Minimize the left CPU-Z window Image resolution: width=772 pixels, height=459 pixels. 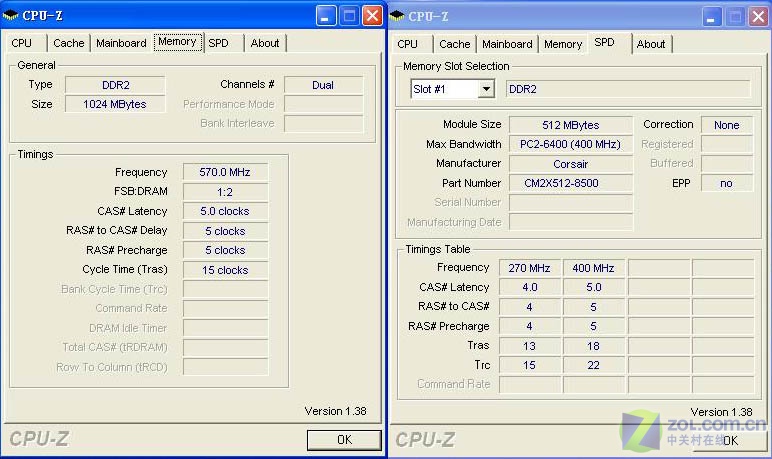click(x=325, y=16)
